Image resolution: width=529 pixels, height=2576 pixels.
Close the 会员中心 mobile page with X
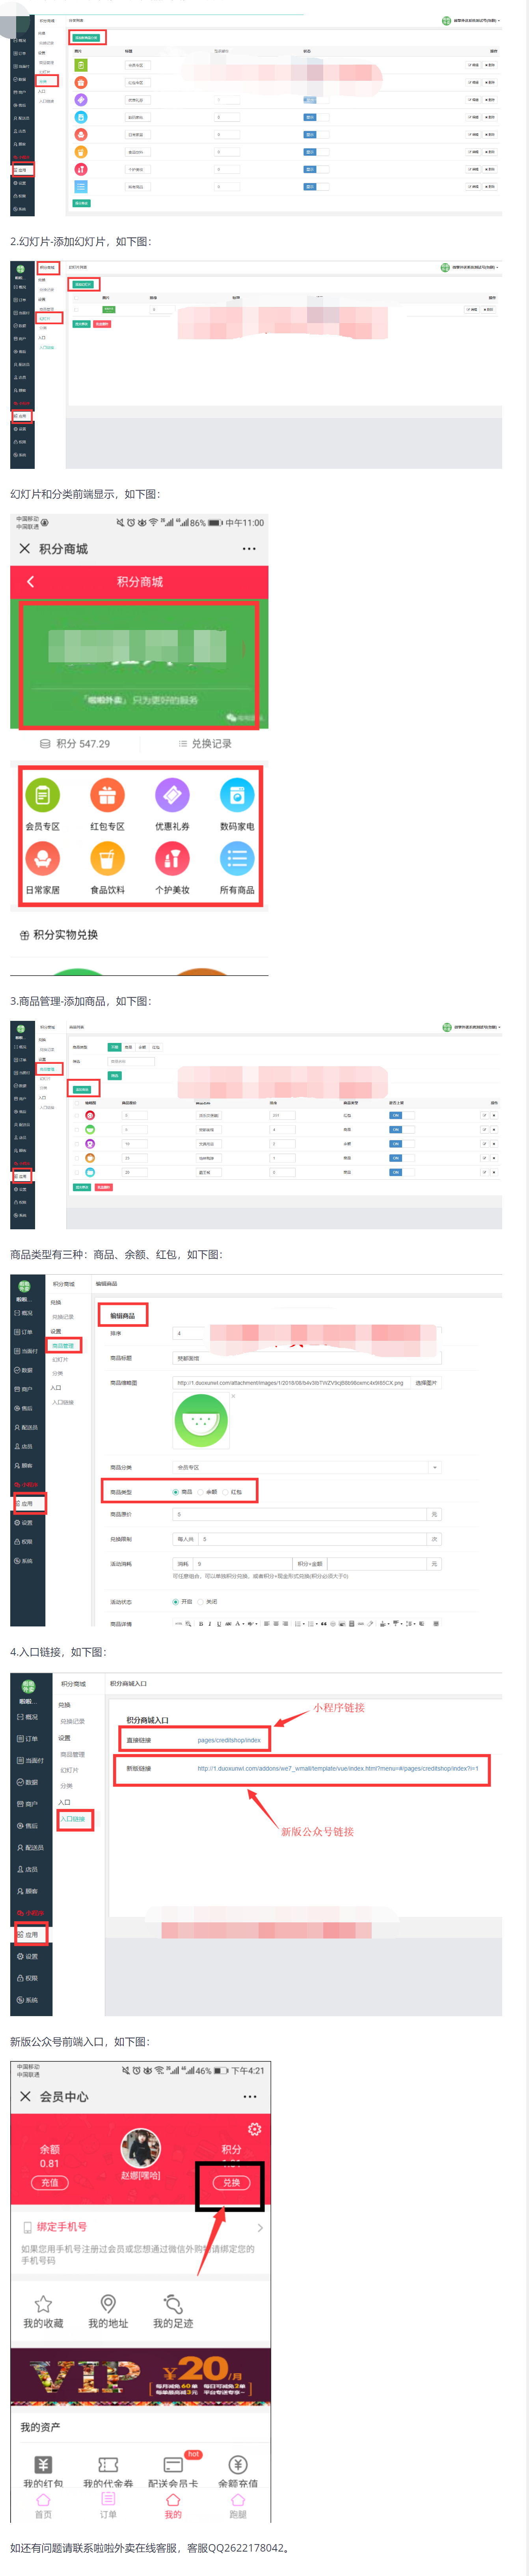[25, 2096]
